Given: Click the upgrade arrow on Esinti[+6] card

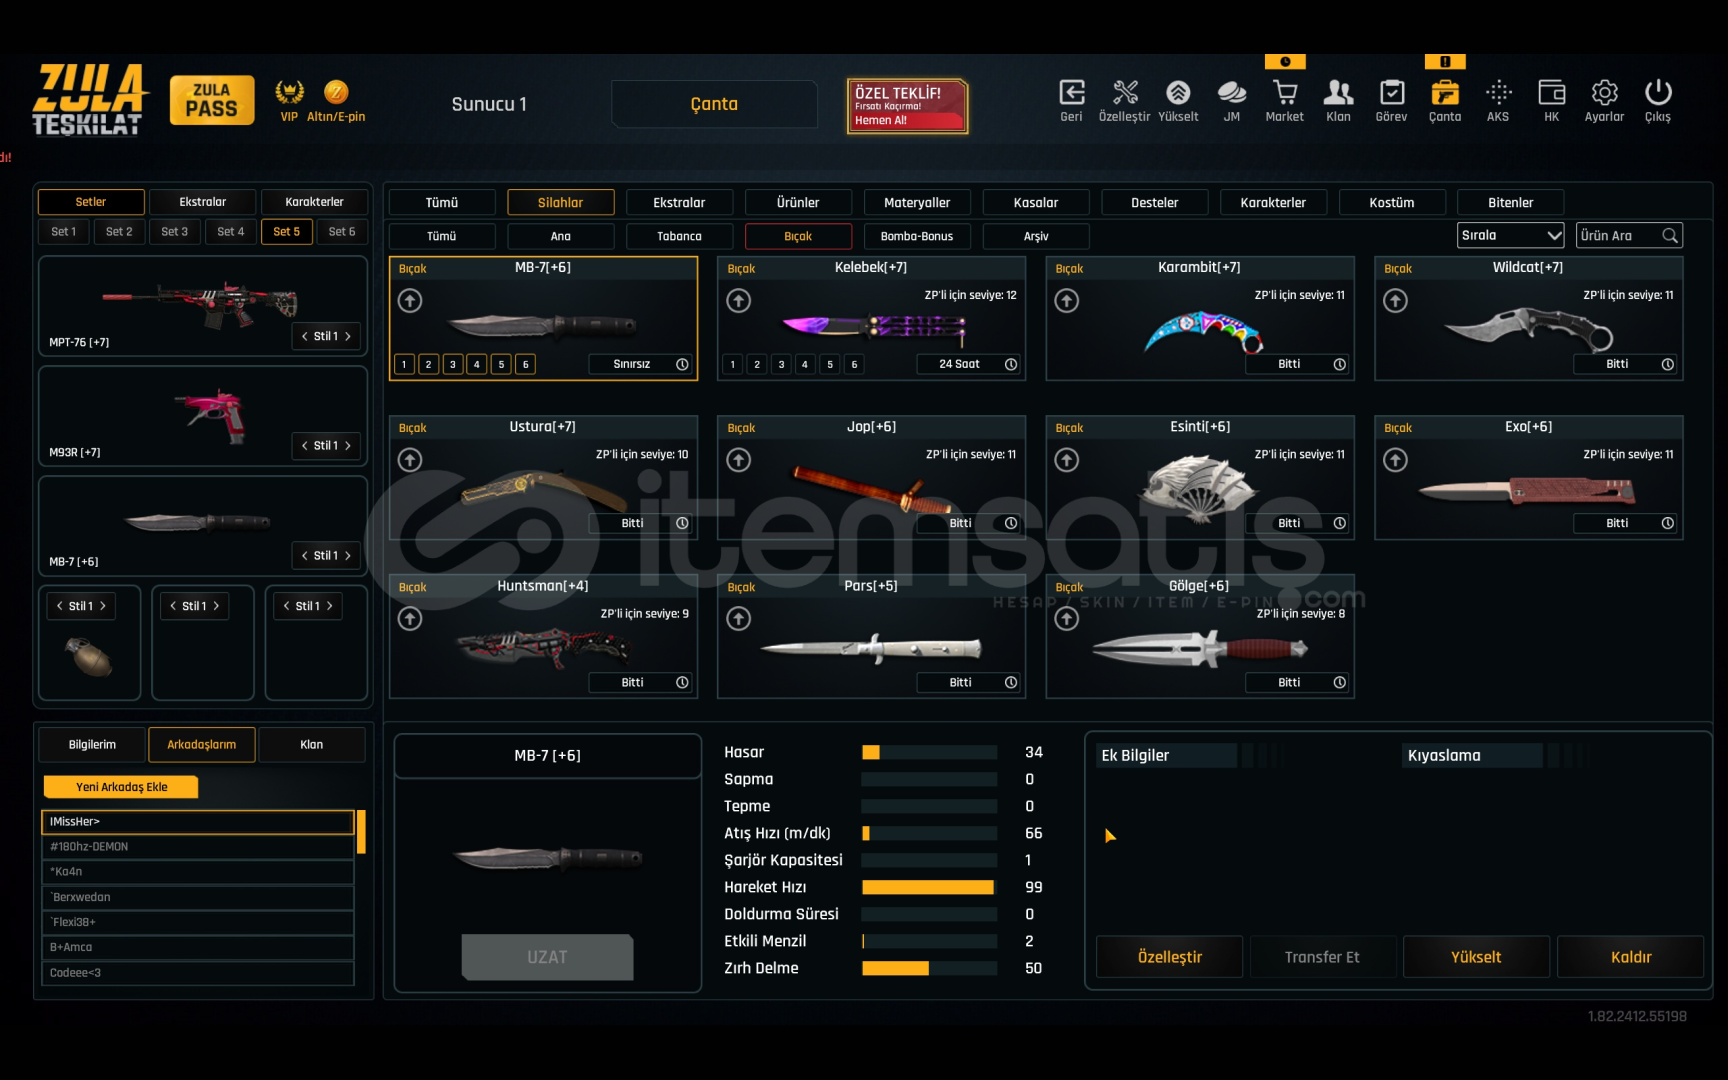Looking at the screenshot, I should [x=1067, y=460].
